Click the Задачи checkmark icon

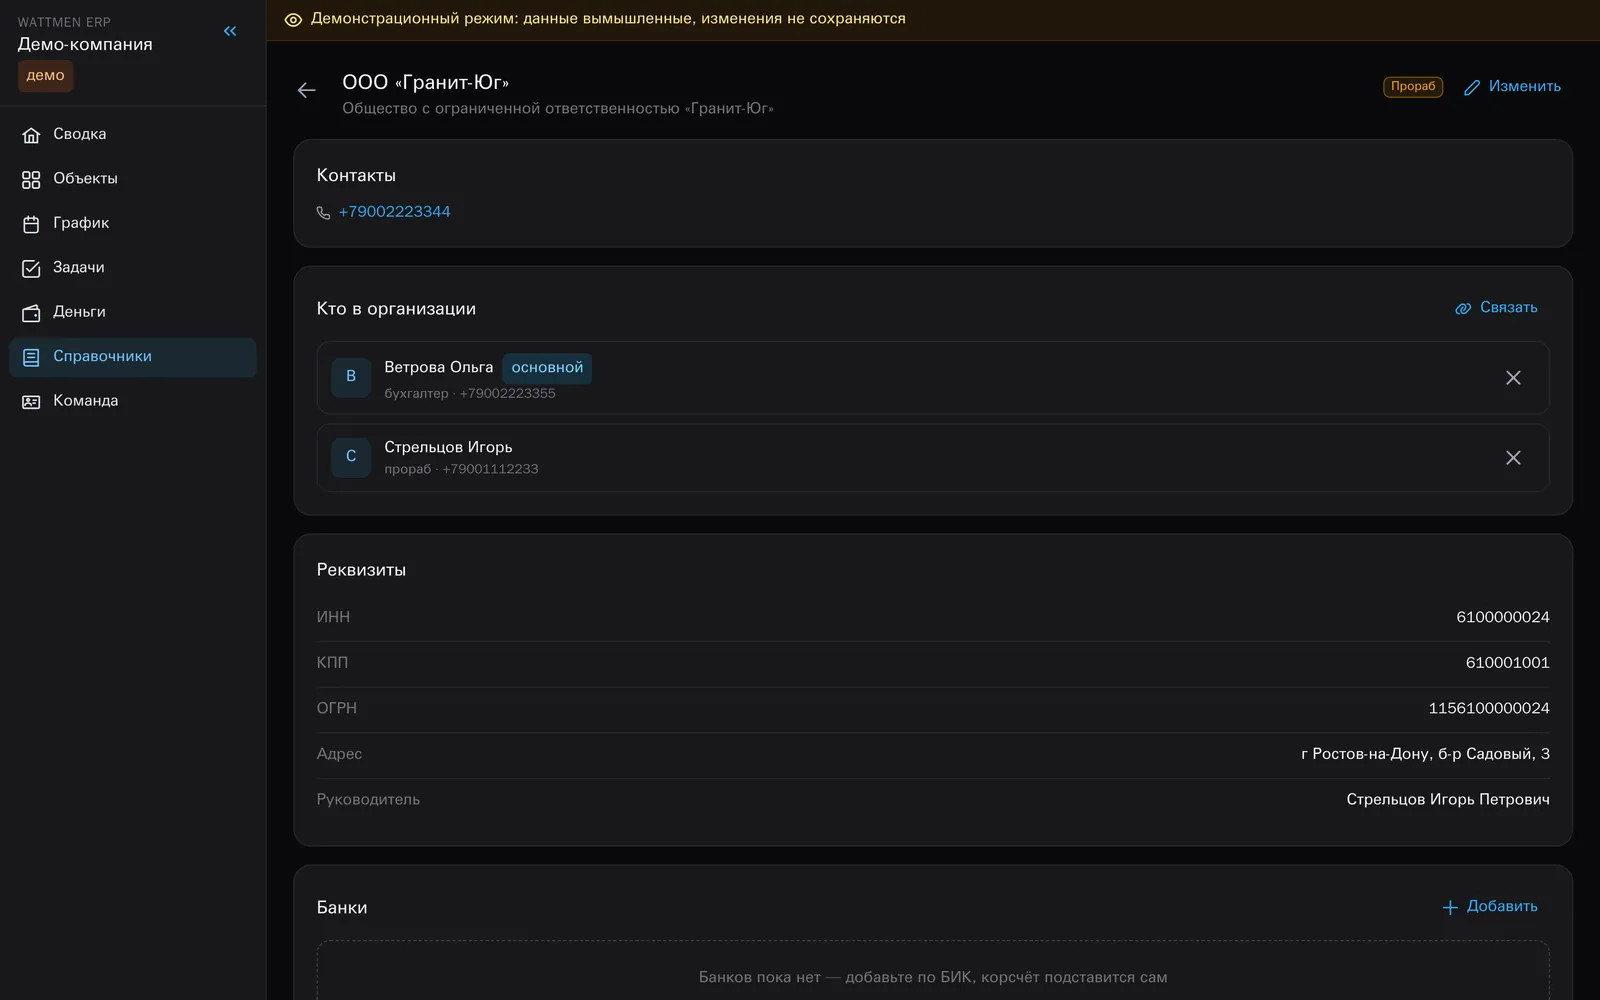[x=31, y=268]
